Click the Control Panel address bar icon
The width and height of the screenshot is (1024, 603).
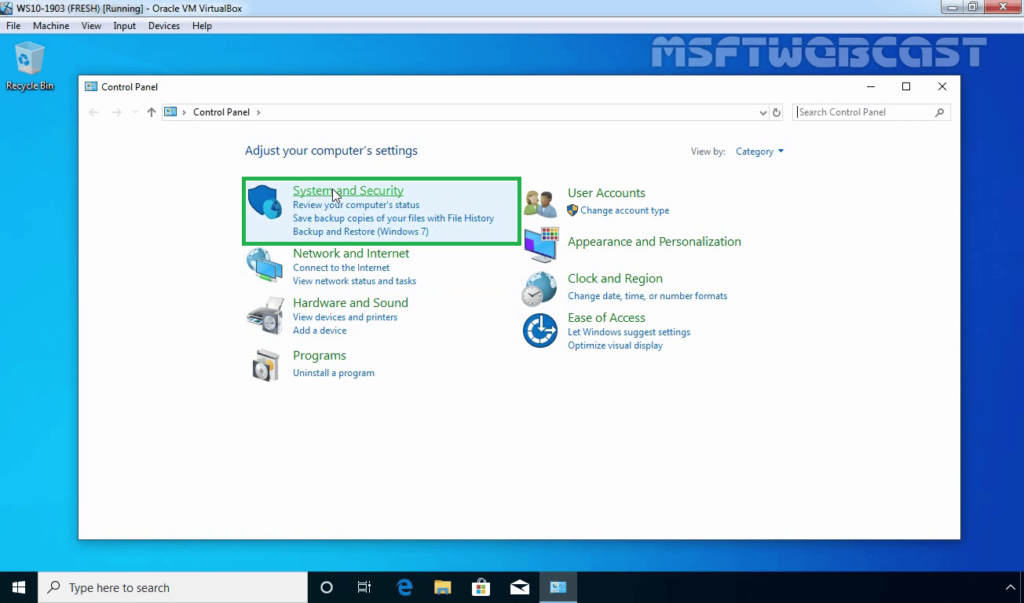point(170,112)
